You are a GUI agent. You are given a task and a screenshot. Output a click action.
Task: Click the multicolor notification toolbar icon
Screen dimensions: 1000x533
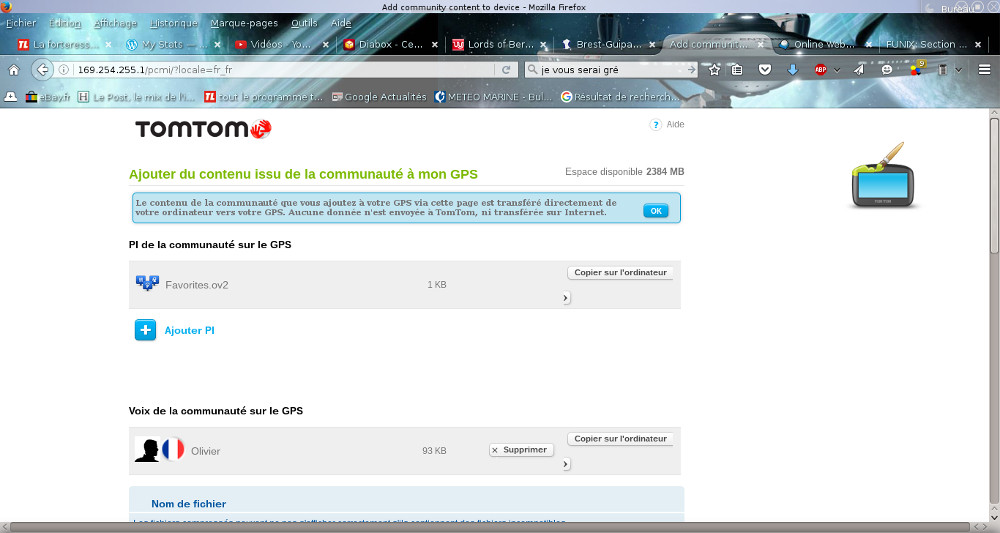(x=917, y=68)
